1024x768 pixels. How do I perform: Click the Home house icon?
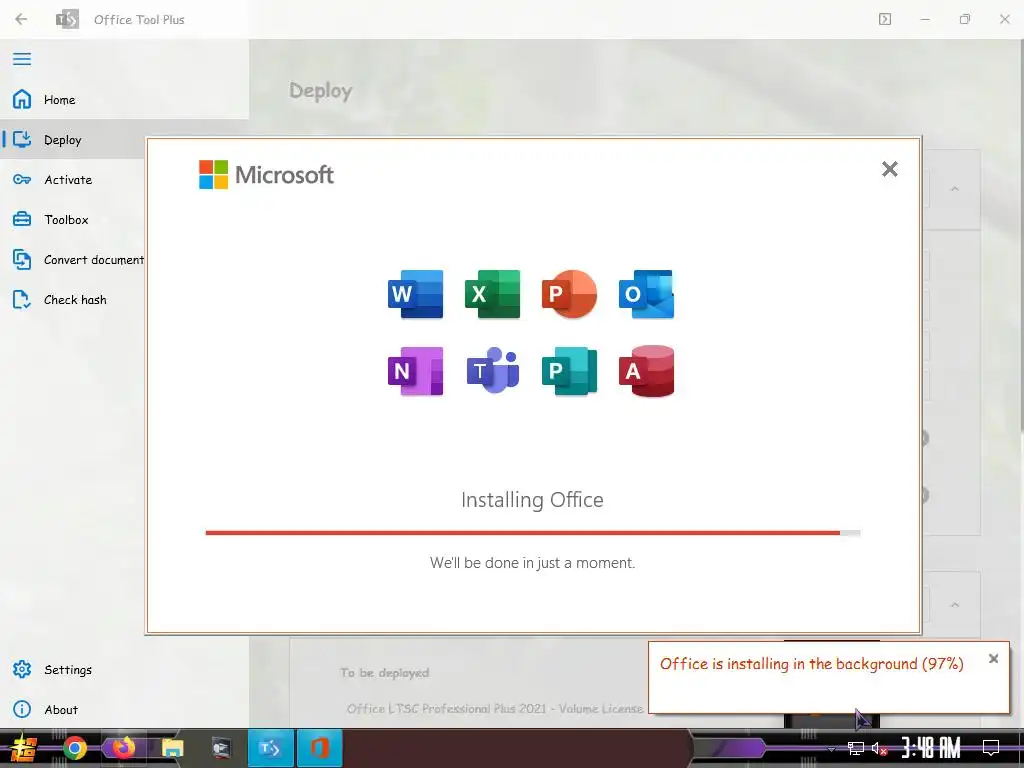[22, 99]
